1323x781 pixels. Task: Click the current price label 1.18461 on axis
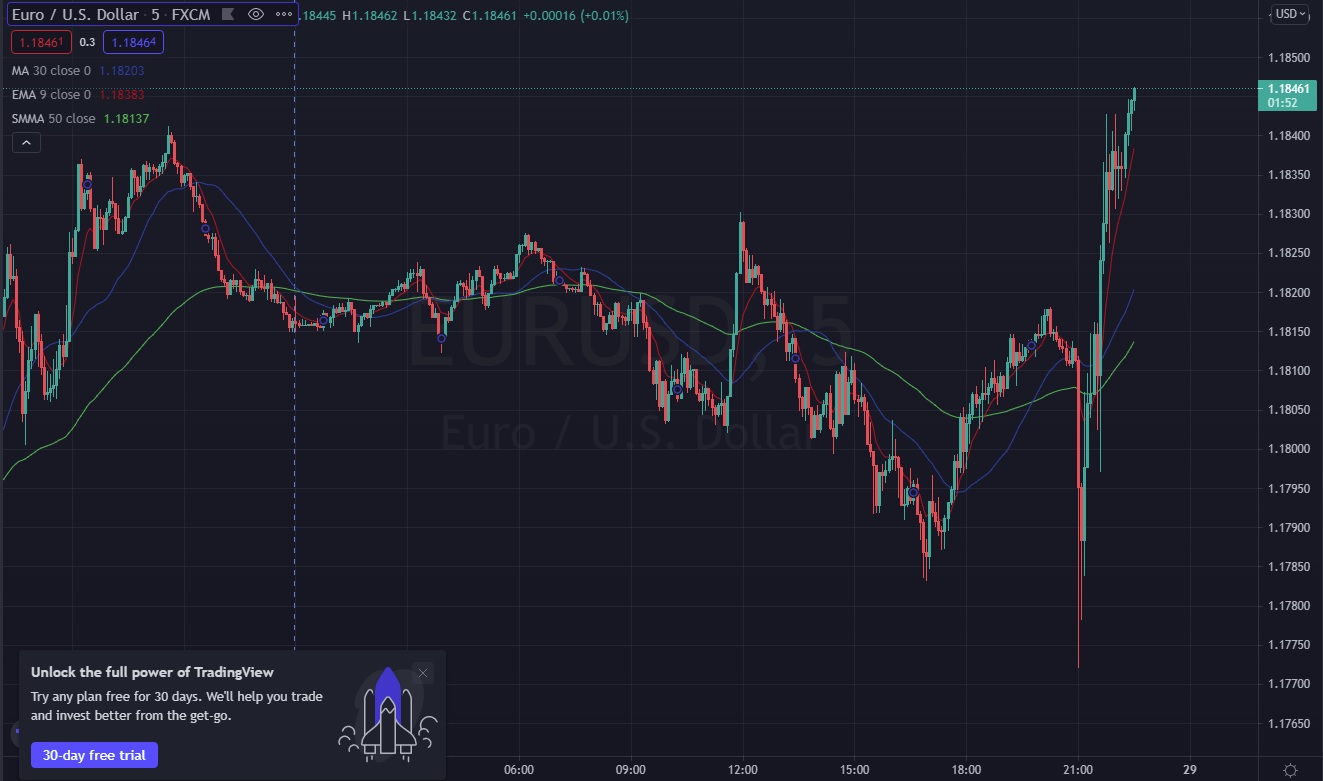click(1287, 89)
